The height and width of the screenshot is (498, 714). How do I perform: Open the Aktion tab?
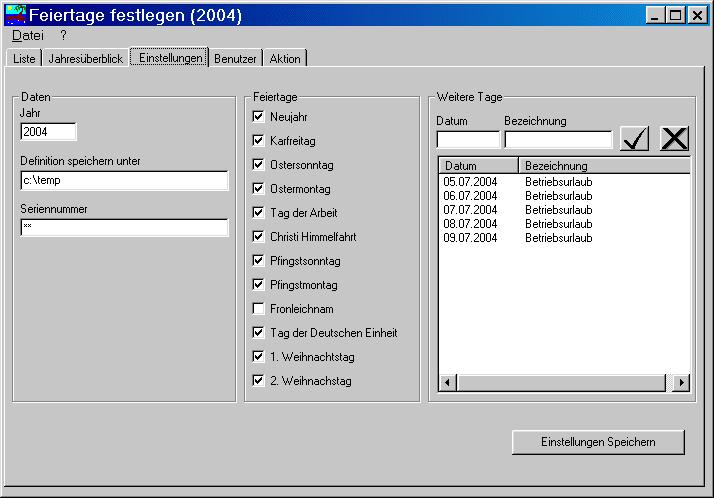(x=285, y=59)
